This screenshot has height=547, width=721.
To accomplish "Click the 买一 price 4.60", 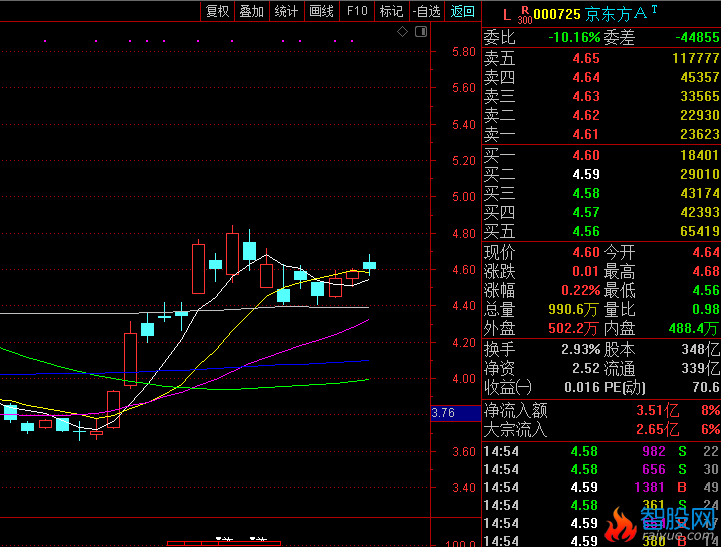I will (x=586, y=155).
